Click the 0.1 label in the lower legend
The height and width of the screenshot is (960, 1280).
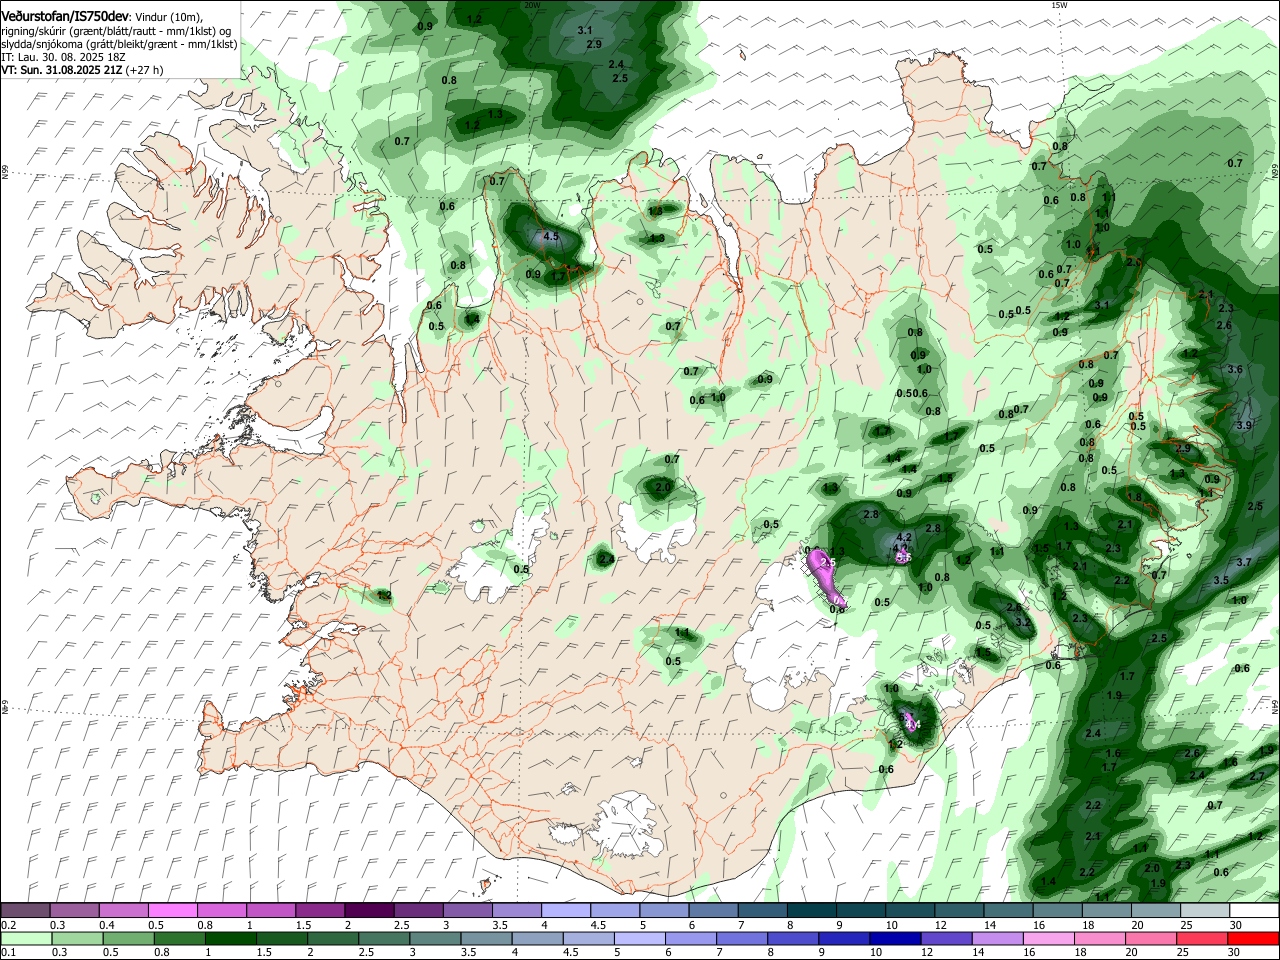coord(9,953)
